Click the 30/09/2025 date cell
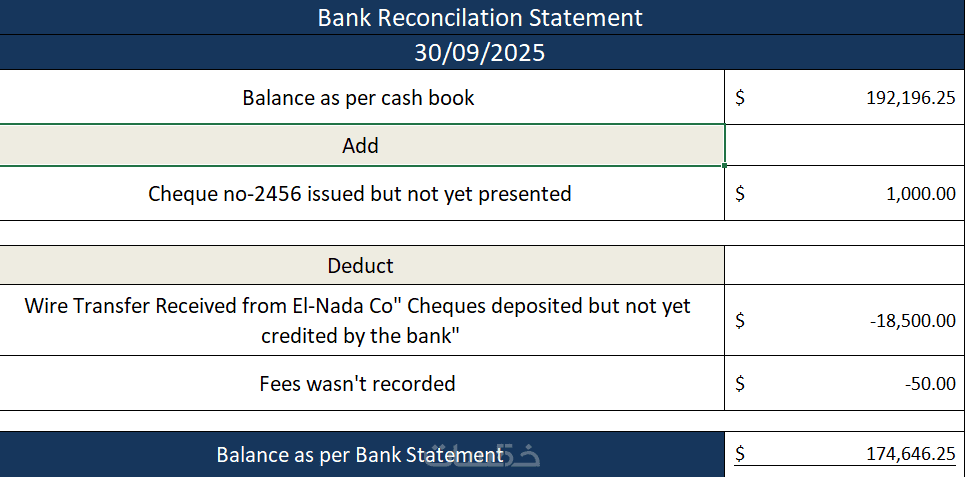 pyautogui.click(x=480, y=52)
